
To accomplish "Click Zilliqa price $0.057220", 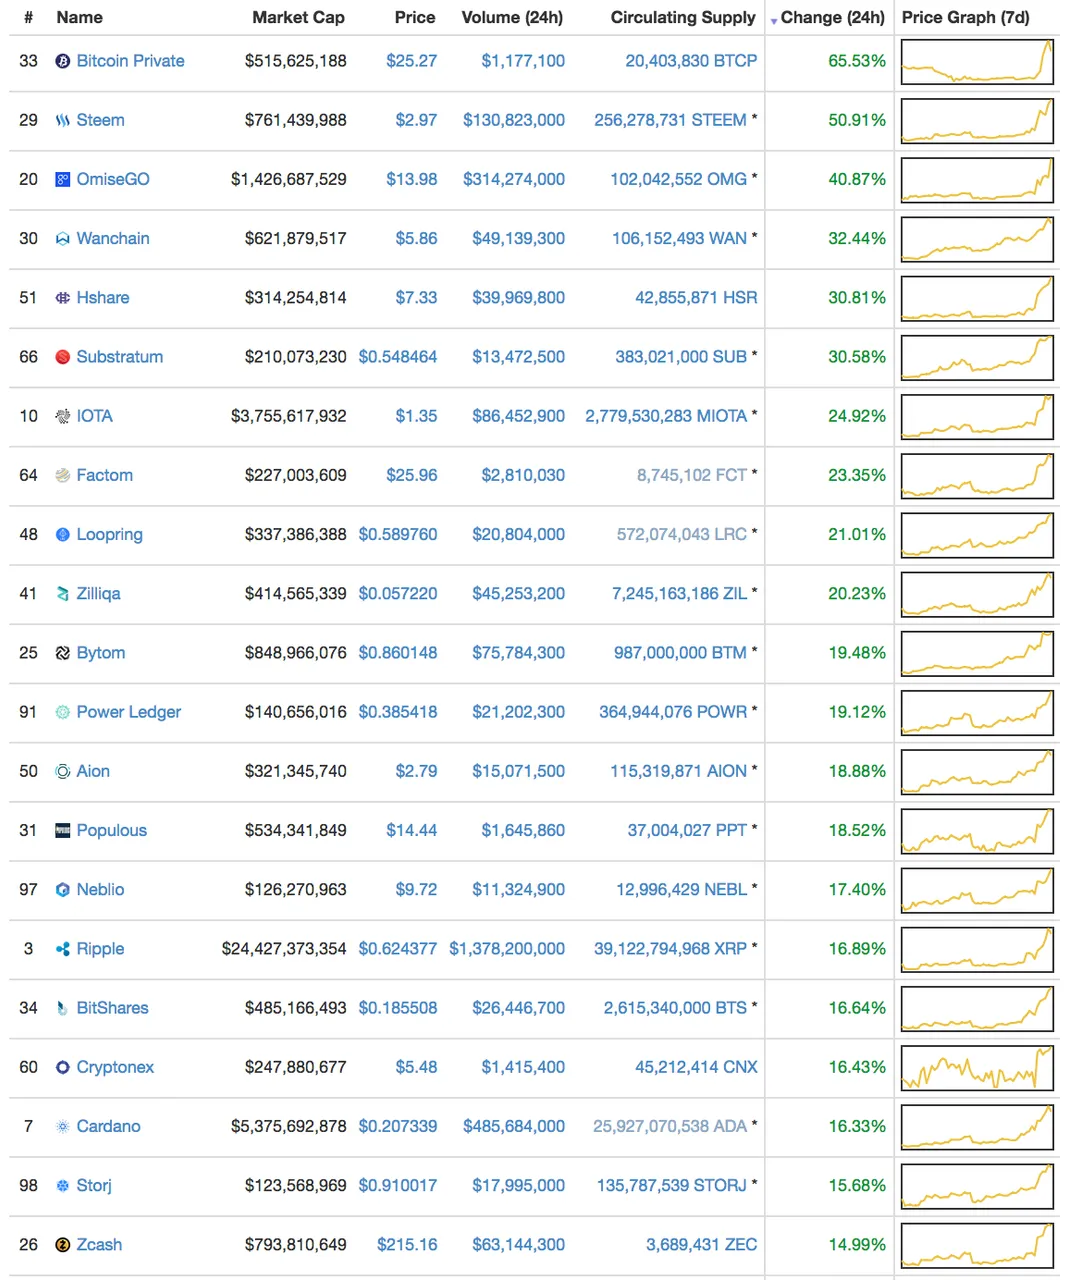I will (398, 594).
